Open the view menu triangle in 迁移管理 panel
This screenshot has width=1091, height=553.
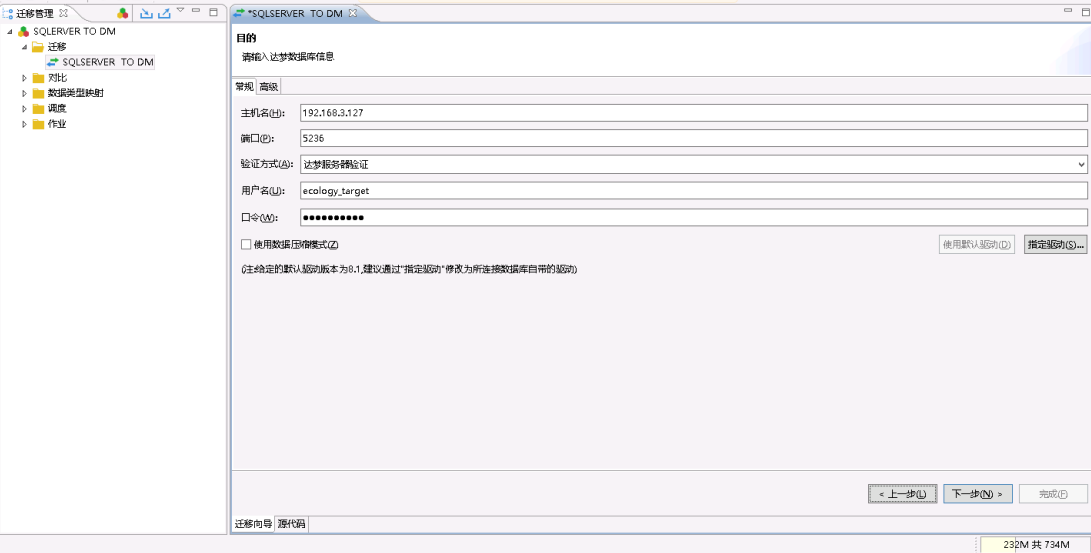[x=180, y=10]
